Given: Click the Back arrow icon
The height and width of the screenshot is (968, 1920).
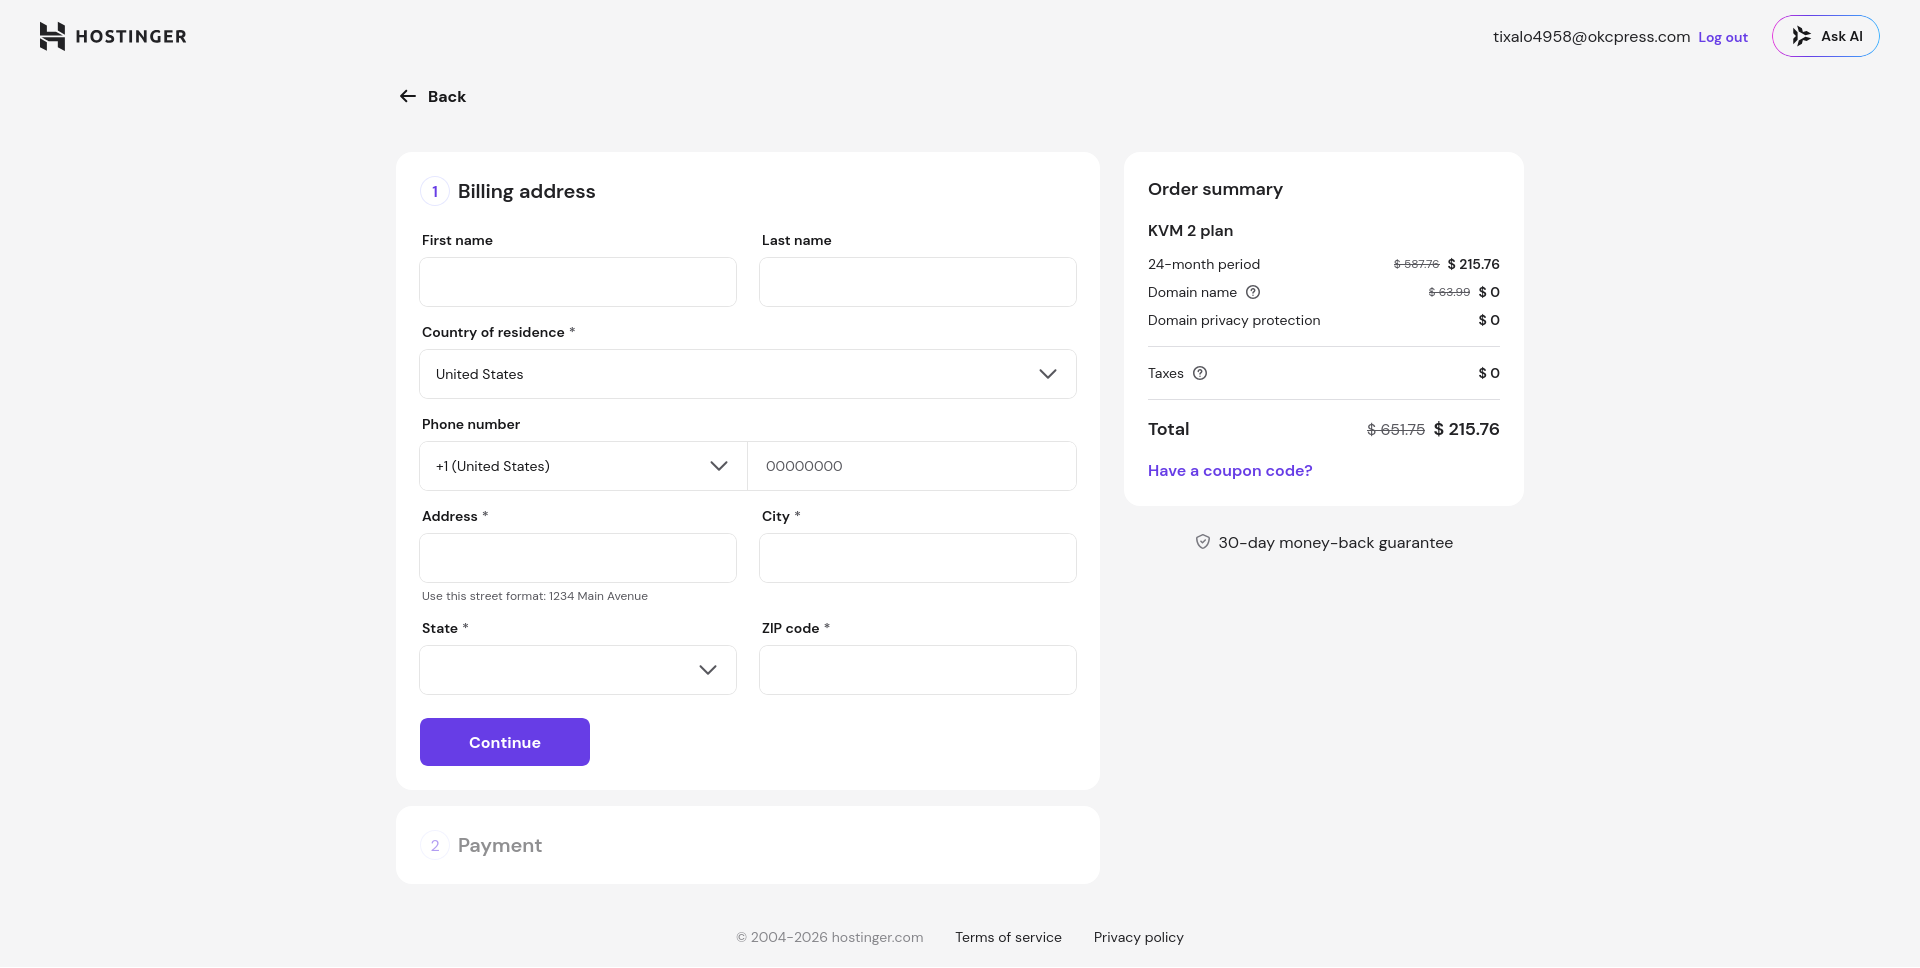Looking at the screenshot, I should (x=408, y=96).
